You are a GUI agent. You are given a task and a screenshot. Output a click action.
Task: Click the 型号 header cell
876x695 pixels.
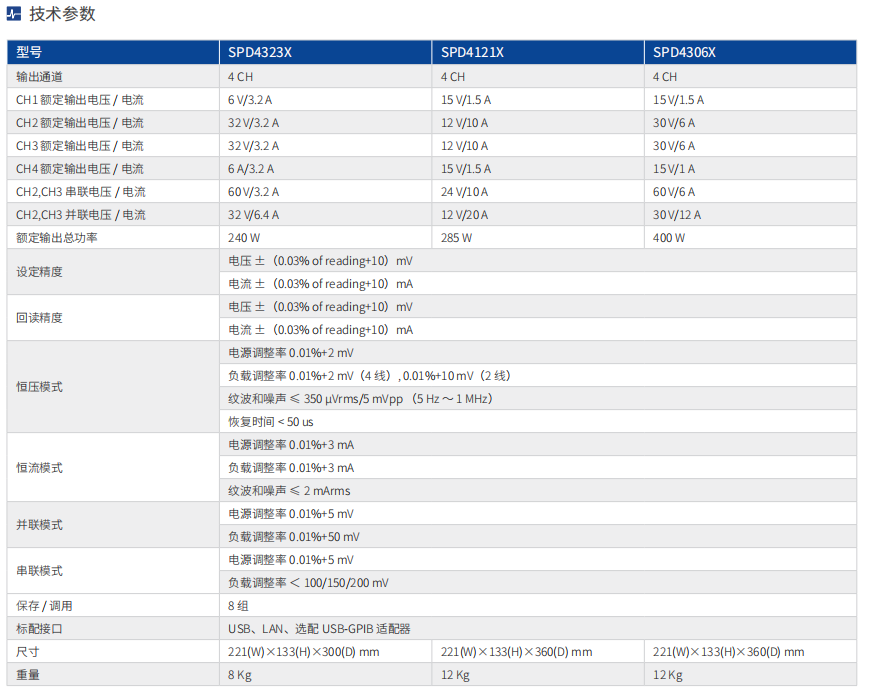click(30, 52)
